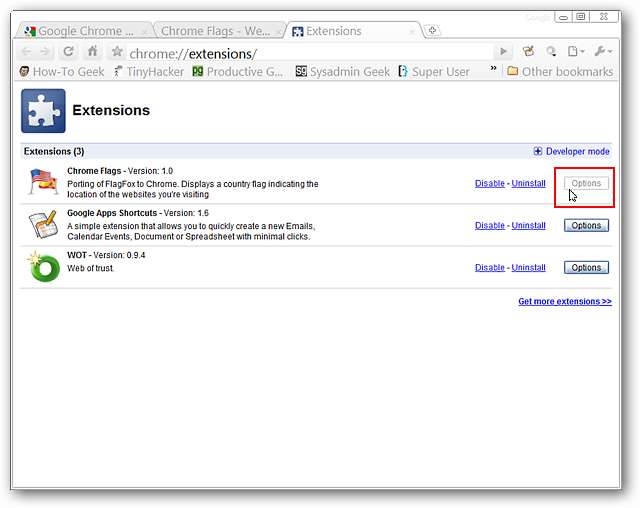Click the Google Apps Shortcuts extension icon
640x508 pixels.
[43, 225]
